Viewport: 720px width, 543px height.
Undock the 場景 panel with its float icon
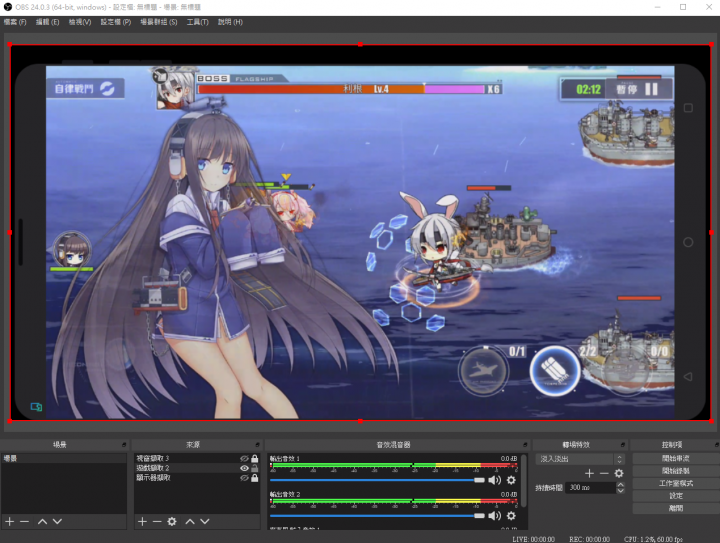coord(124,445)
